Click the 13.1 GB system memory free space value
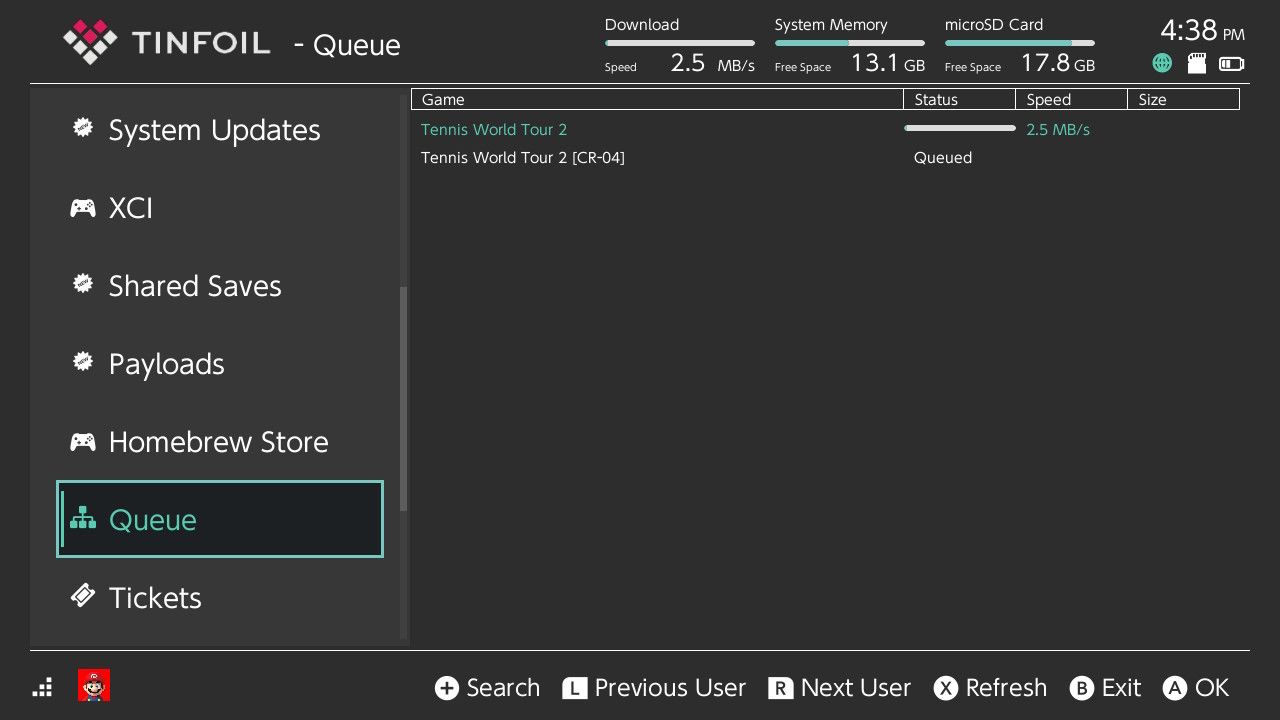This screenshot has width=1280, height=720. 888,63
